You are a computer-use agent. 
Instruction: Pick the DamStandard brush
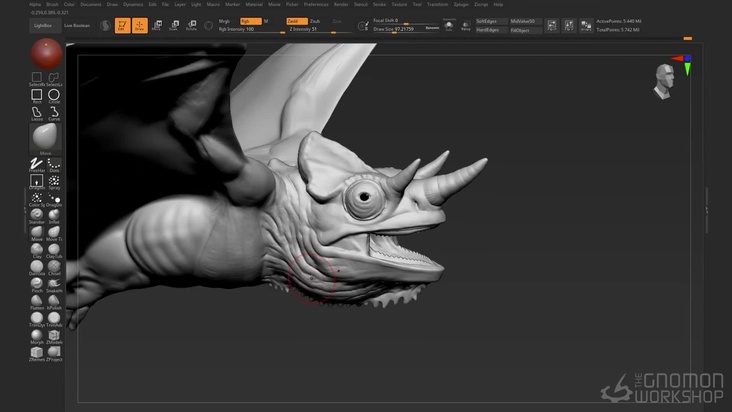tap(37, 266)
